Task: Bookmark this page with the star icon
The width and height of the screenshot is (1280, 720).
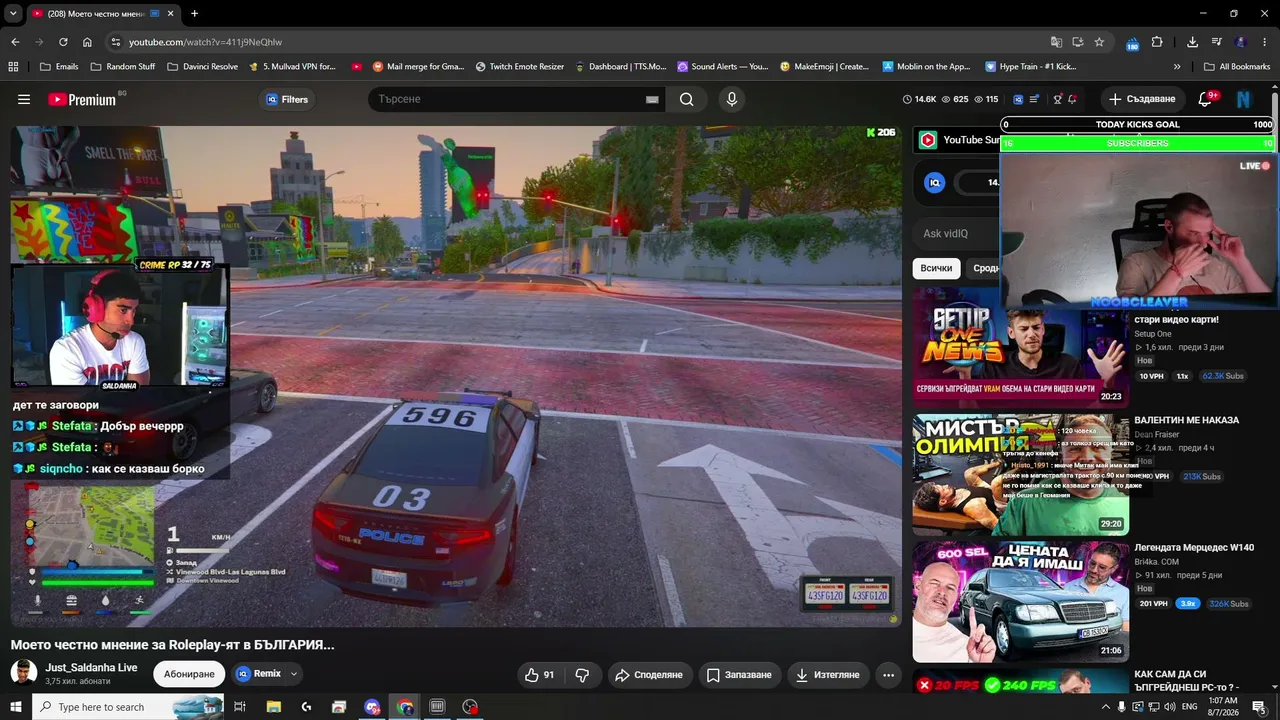Action: point(1099,42)
